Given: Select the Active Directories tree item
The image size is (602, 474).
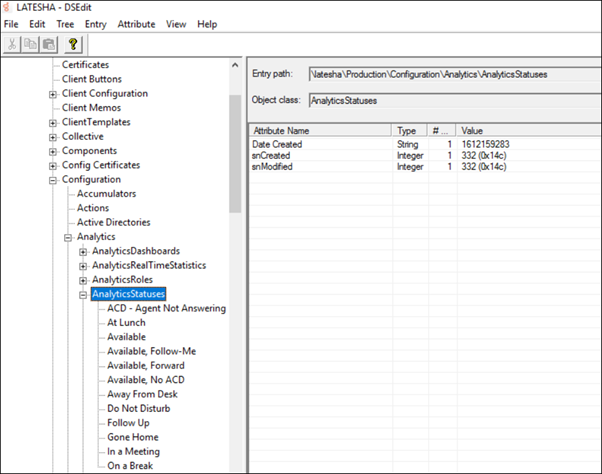Looking at the screenshot, I should (x=114, y=222).
